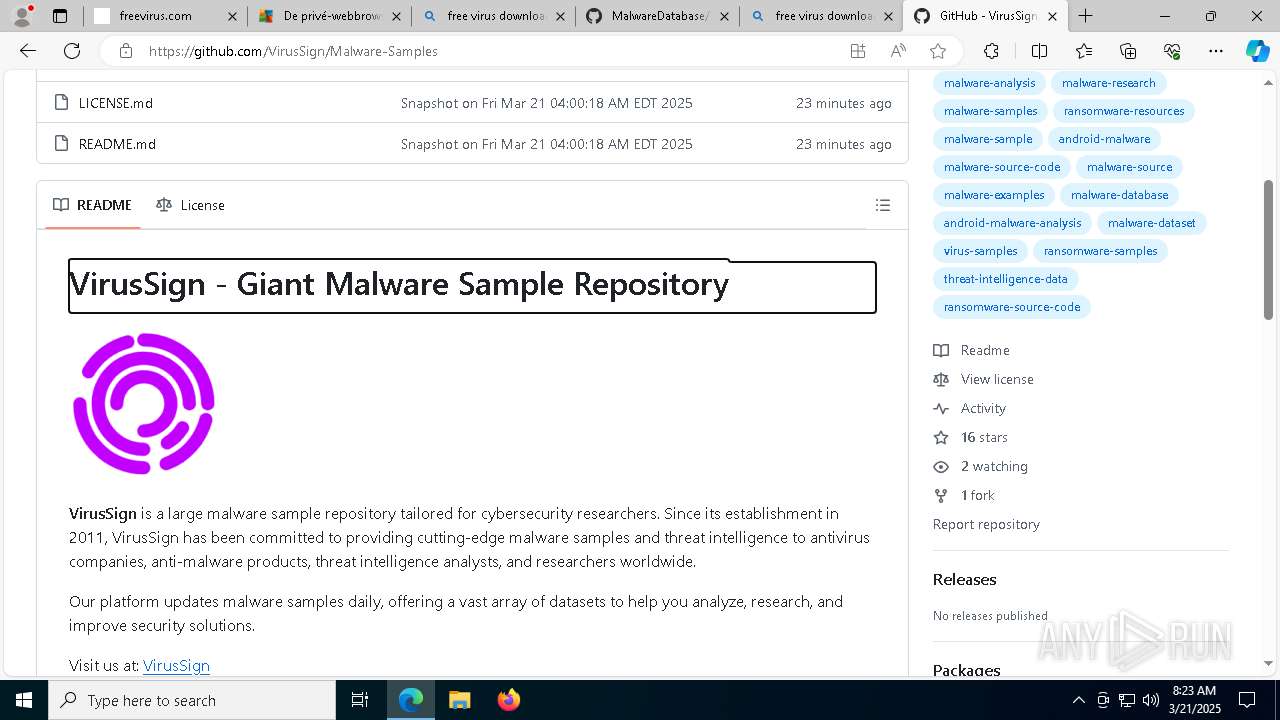Add this page to favorites

click(x=938, y=51)
